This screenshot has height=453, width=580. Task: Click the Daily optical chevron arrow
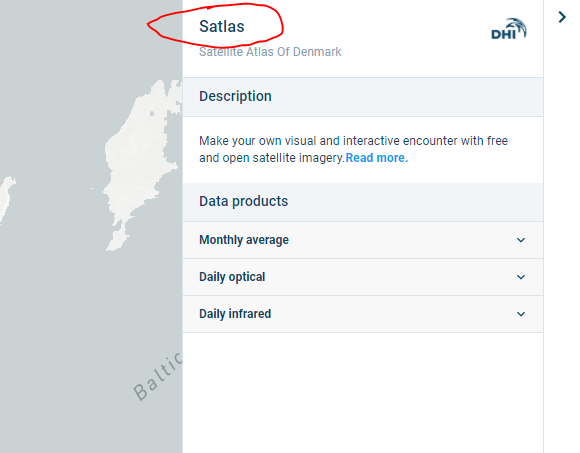click(521, 277)
